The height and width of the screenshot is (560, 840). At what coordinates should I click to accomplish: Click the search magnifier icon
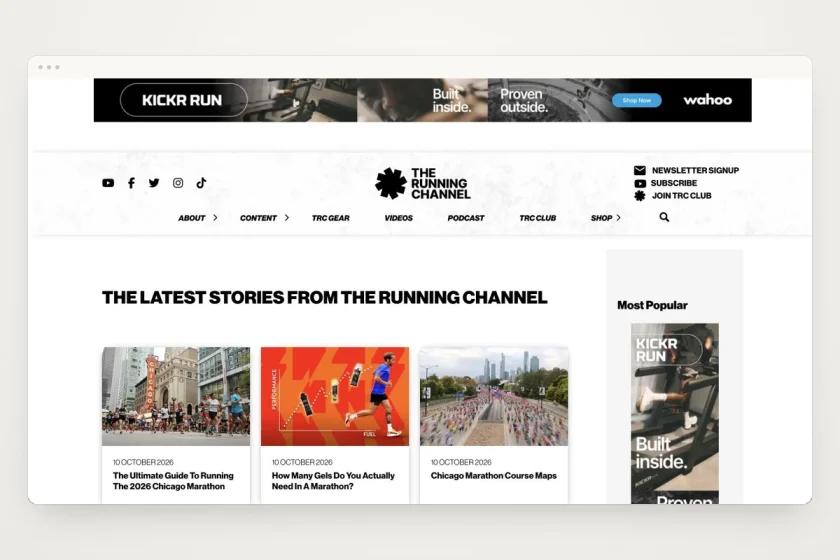(x=664, y=217)
